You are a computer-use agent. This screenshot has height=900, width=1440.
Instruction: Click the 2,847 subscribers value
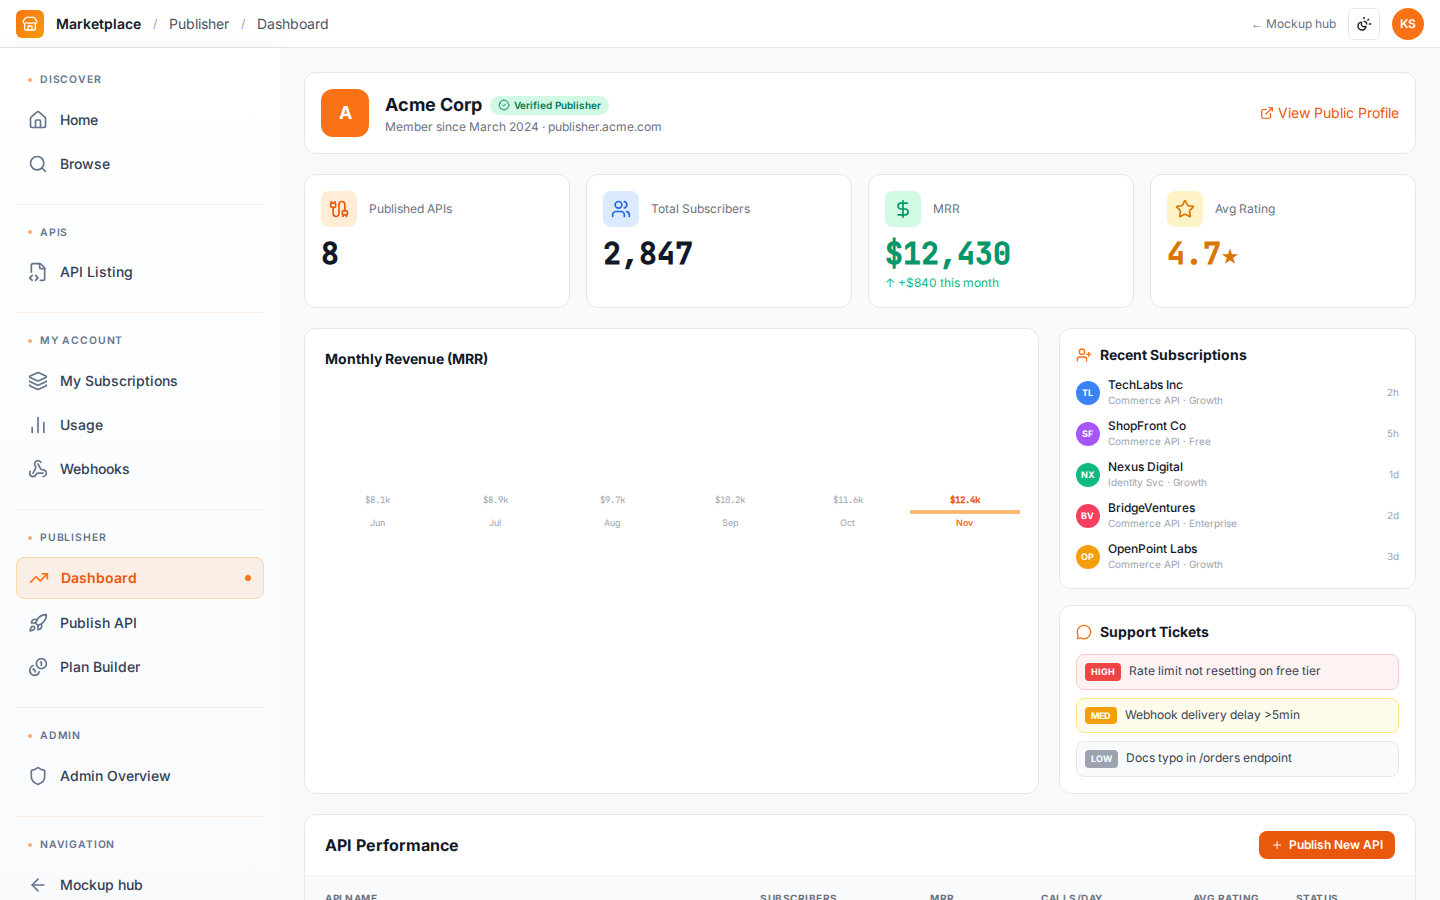click(x=648, y=254)
